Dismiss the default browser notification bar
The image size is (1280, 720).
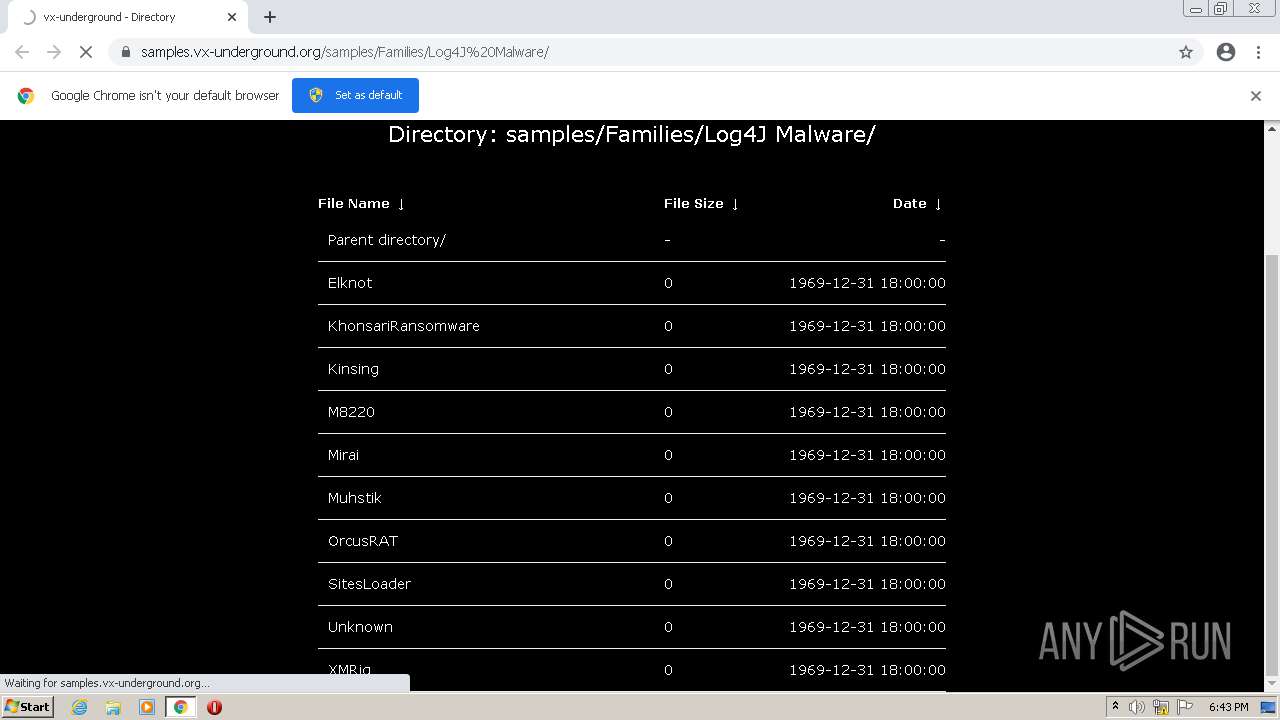click(x=1256, y=96)
